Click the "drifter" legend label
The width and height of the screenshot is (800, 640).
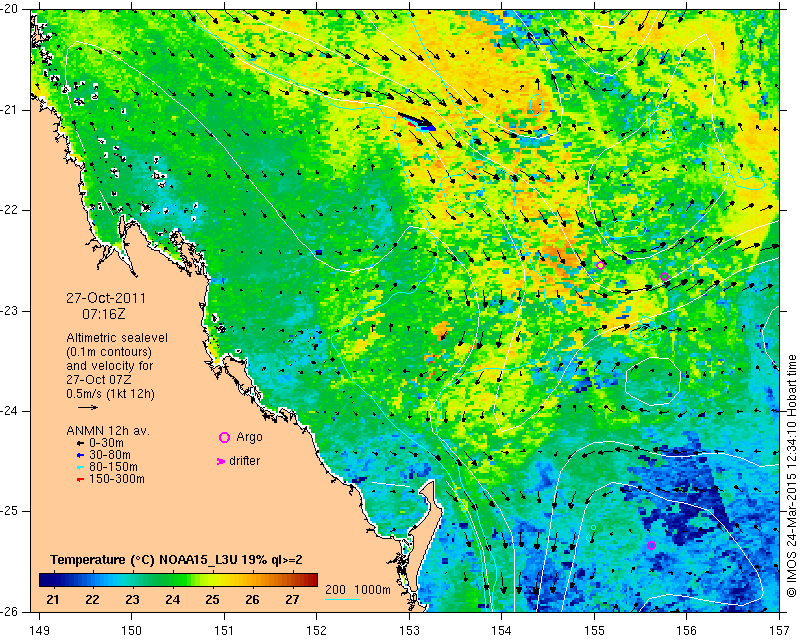(244, 461)
